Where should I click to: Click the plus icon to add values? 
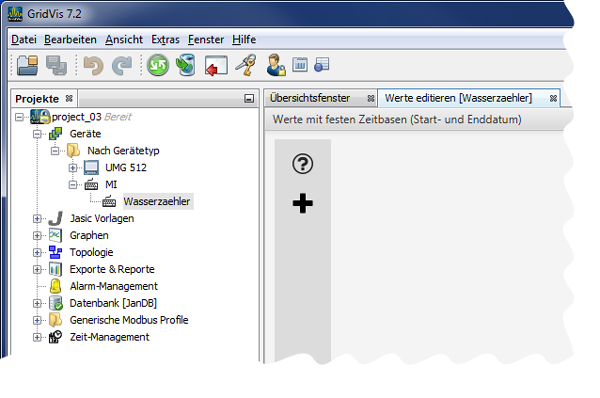coord(303,203)
